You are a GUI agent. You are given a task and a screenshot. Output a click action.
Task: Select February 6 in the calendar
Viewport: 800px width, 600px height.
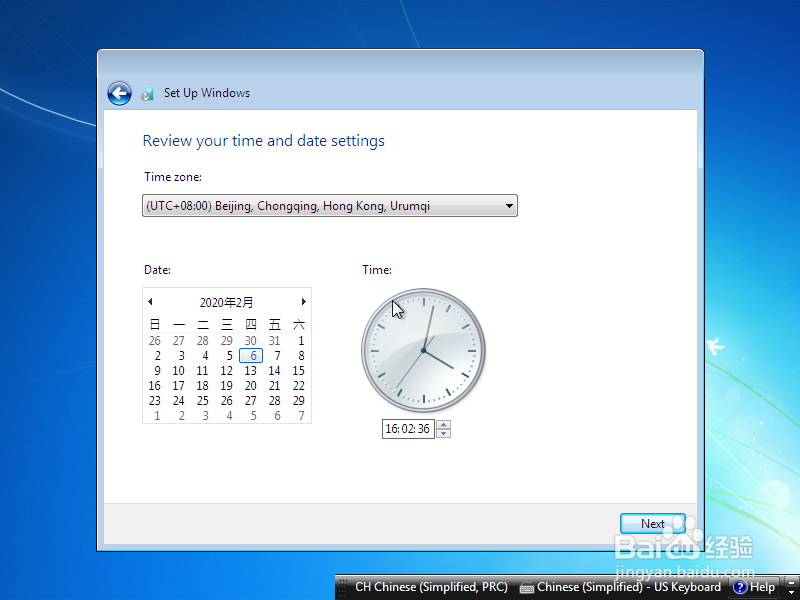[x=251, y=356]
